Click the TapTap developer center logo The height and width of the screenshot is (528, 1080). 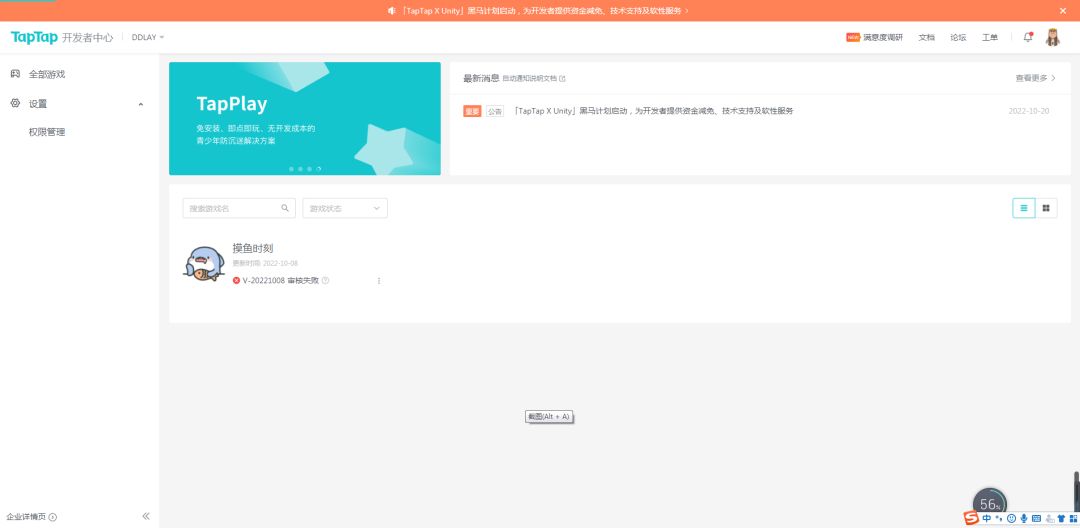click(x=61, y=37)
